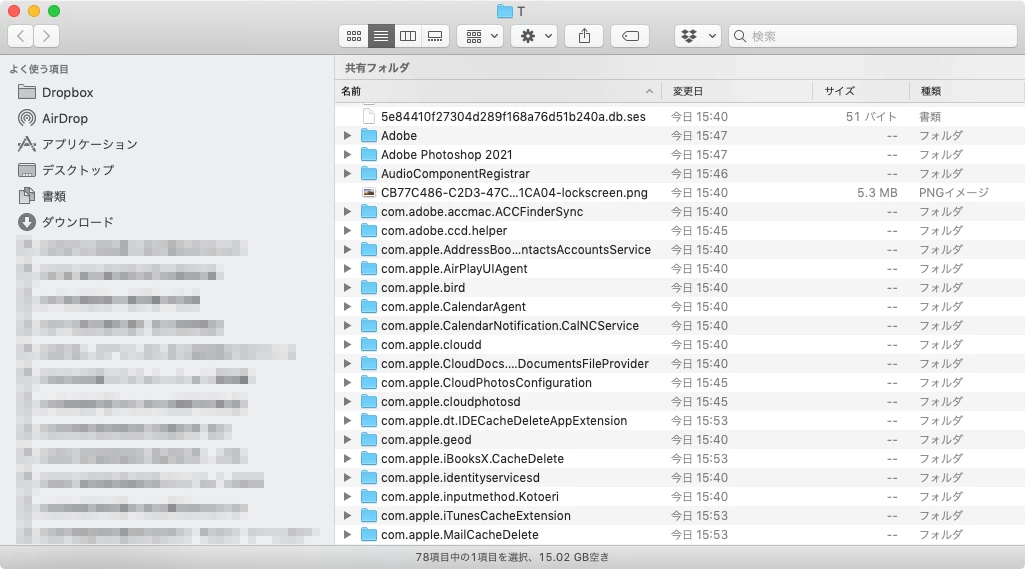Open the group-by arrangement dropdown

coord(480,36)
